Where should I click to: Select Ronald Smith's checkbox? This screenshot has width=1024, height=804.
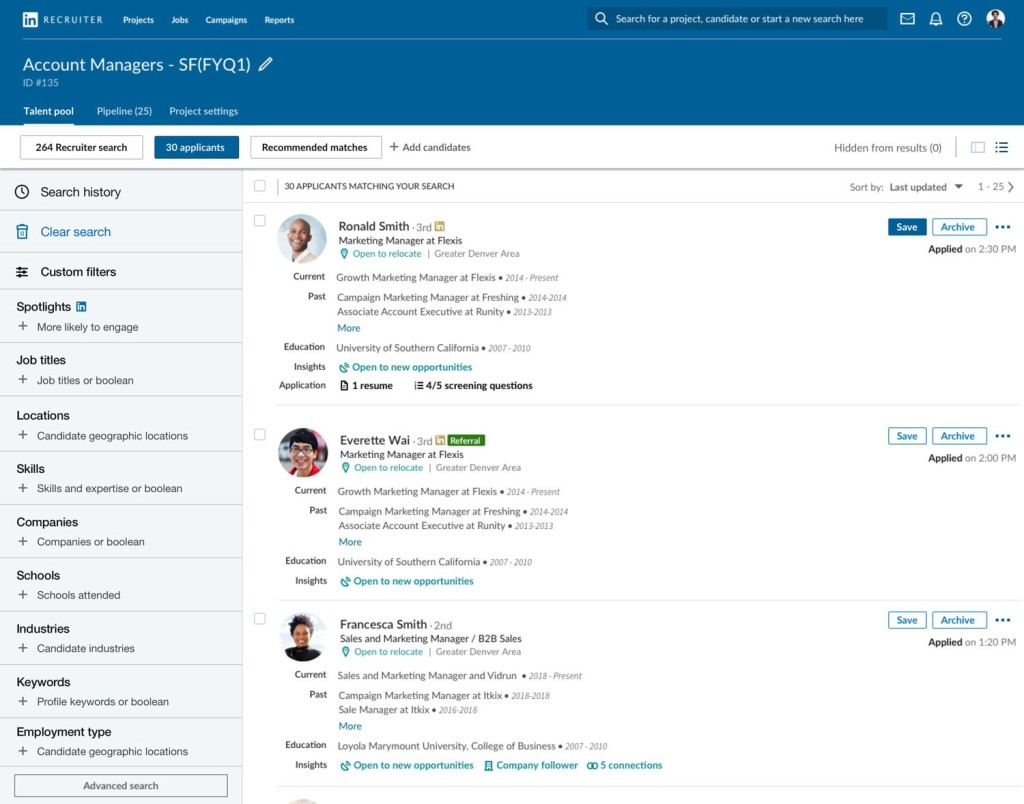(x=260, y=221)
